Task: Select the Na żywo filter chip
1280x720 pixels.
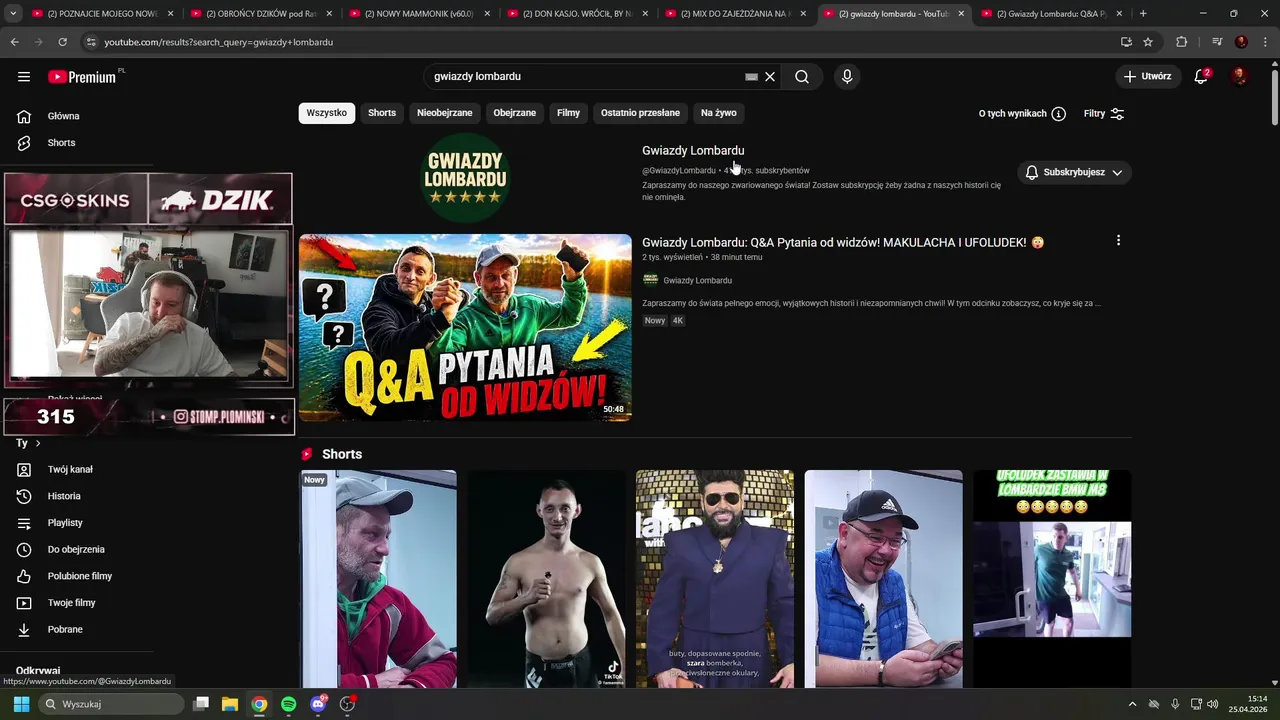Action: [718, 113]
